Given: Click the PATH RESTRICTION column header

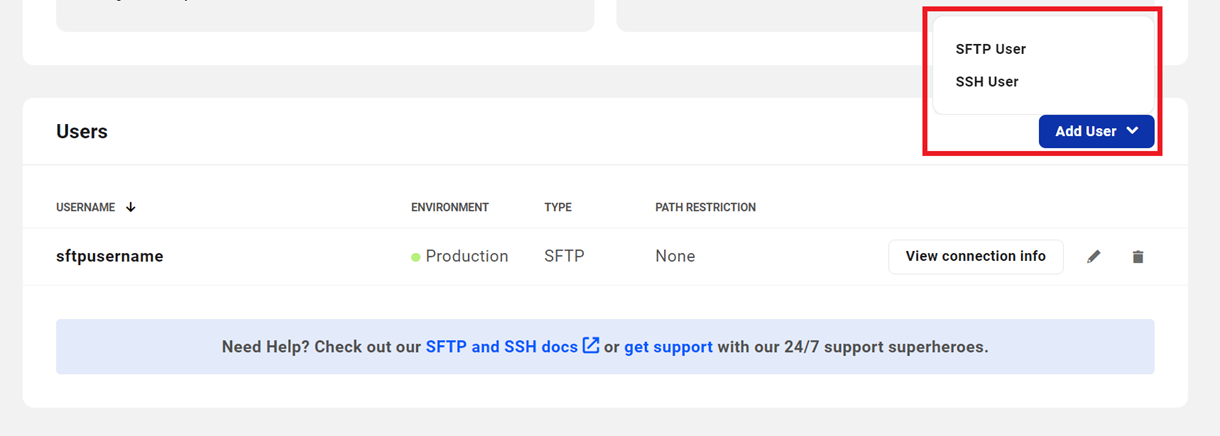Looking at the screenshot, I should [705, 207].
